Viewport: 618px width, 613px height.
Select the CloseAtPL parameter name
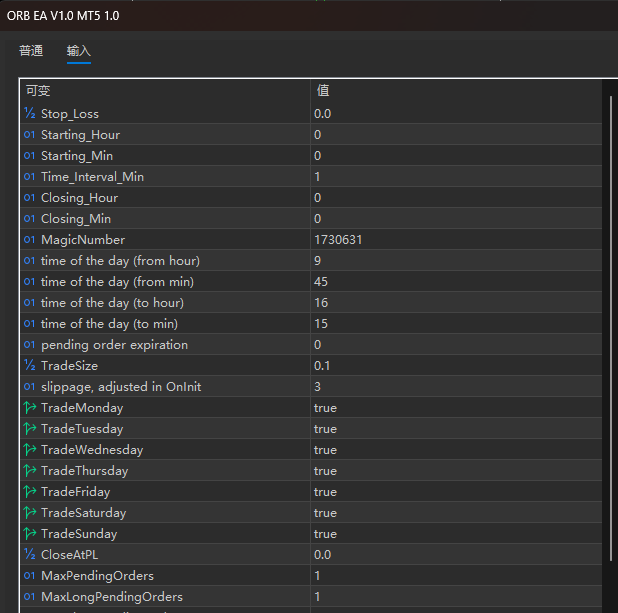tap(69, 555)
